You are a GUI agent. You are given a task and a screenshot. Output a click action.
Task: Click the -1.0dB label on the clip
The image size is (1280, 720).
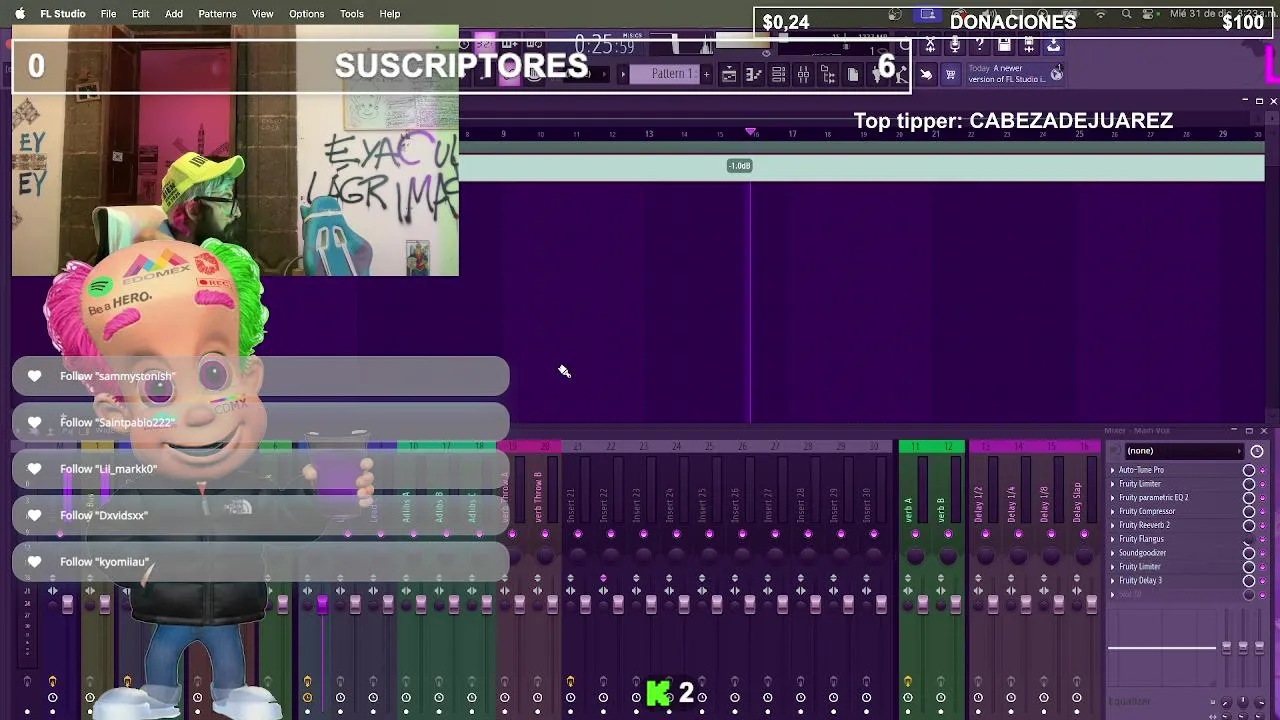(739, 166)
